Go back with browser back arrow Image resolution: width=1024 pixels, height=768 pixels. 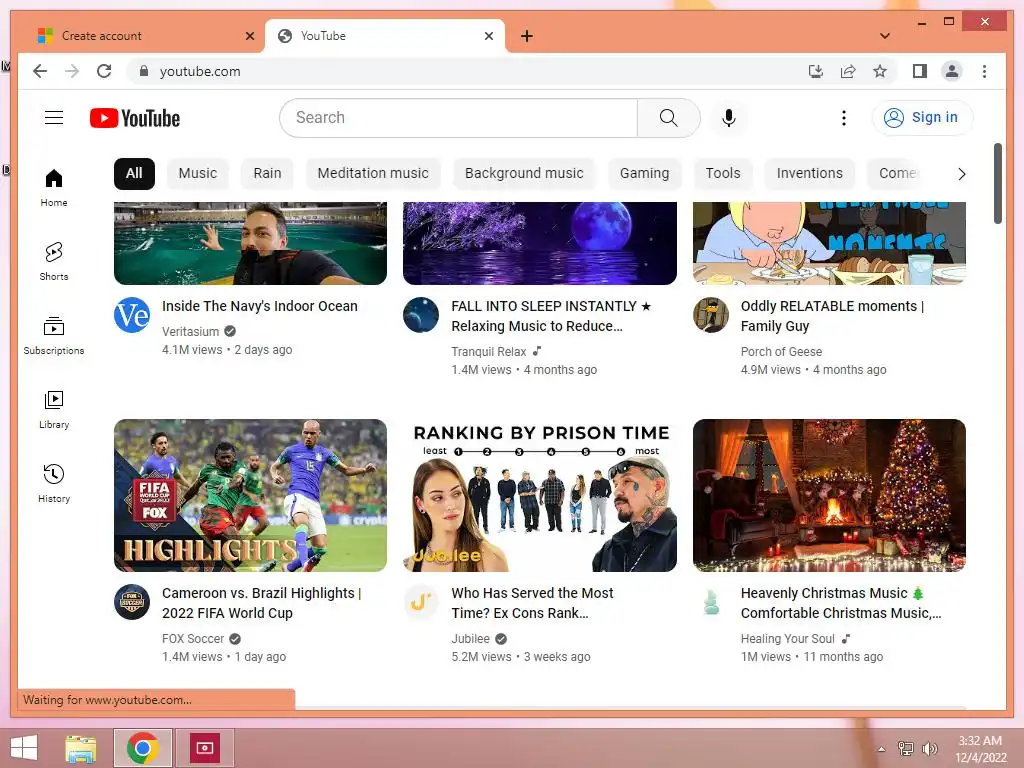pyautogui.click(x=40, y=71)
